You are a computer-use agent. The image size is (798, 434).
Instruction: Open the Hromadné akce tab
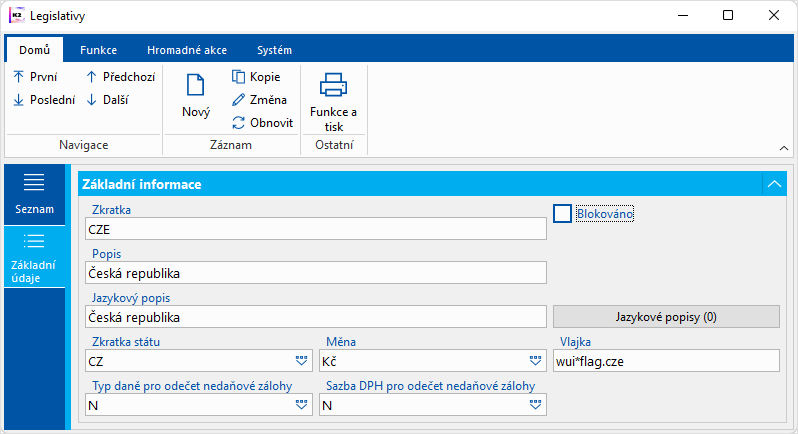pos(187,50)
